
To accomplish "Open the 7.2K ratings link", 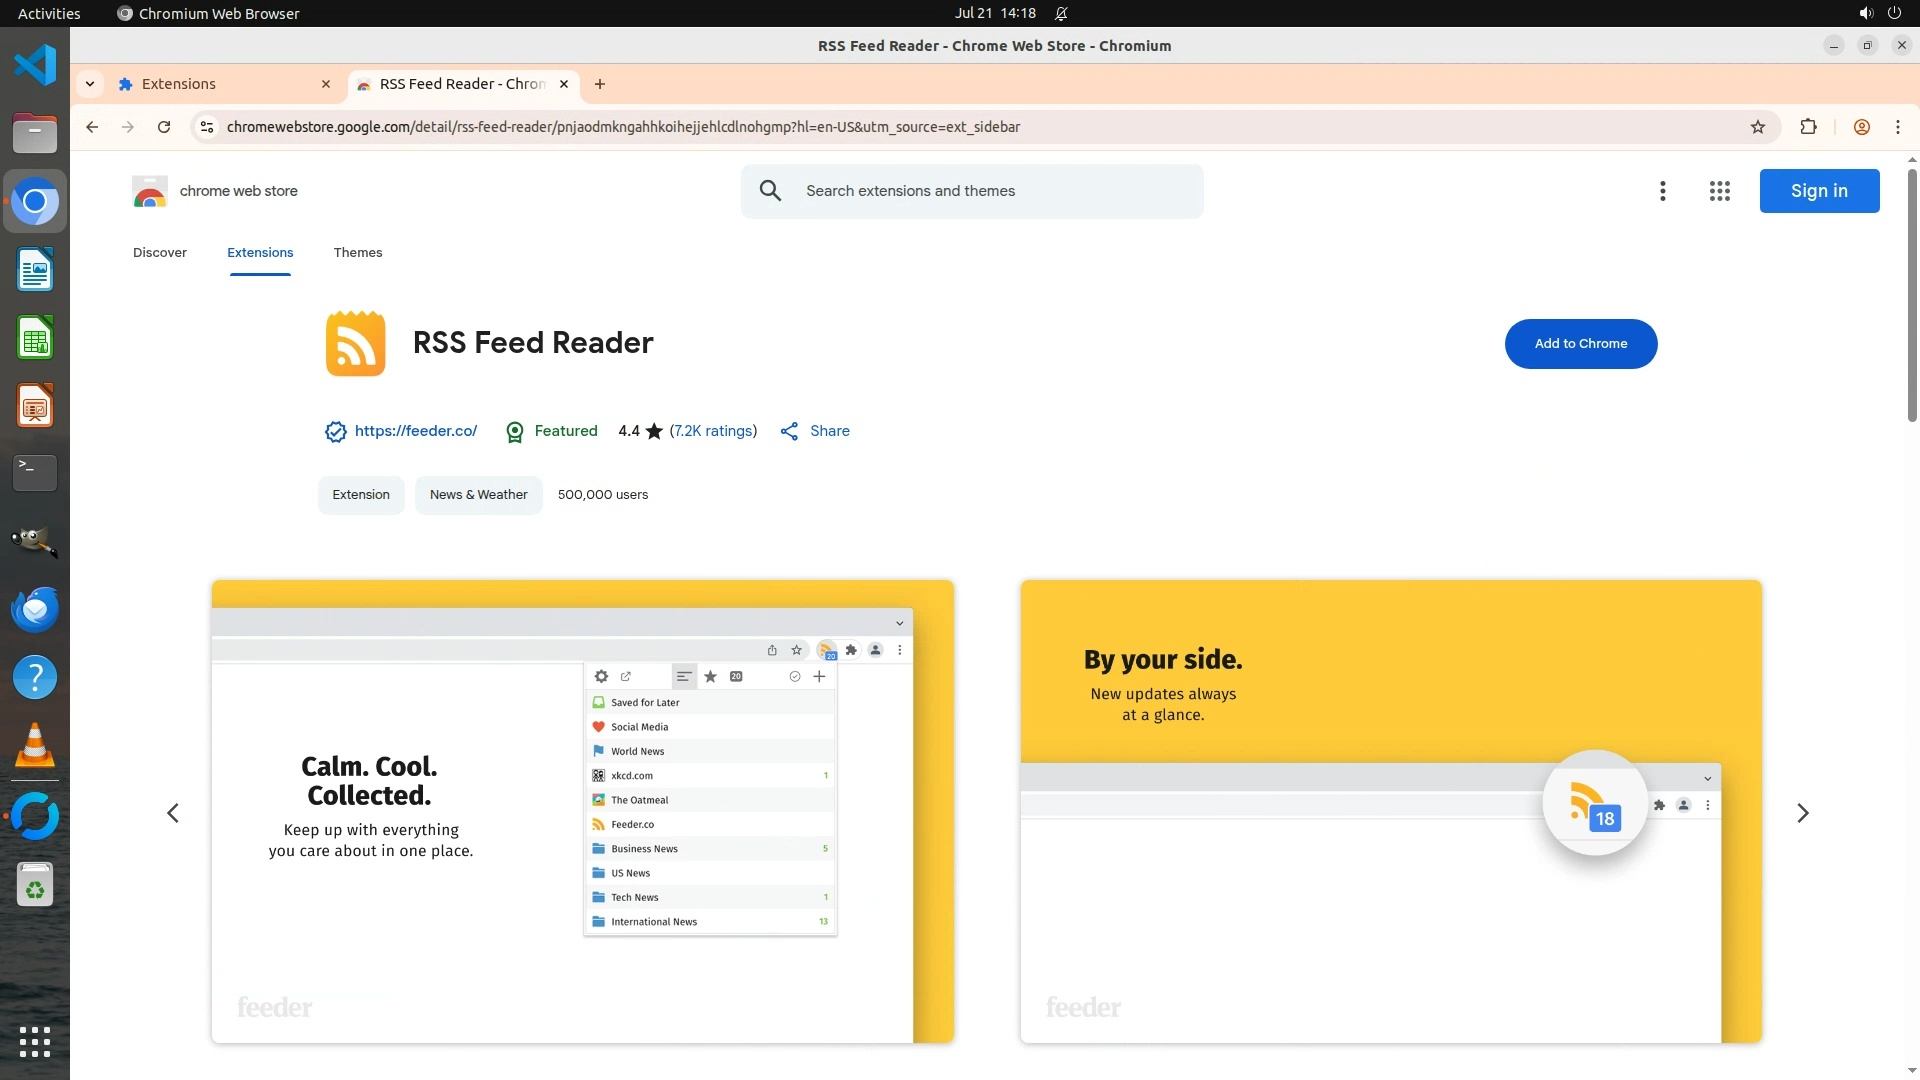I will point(713,431).
